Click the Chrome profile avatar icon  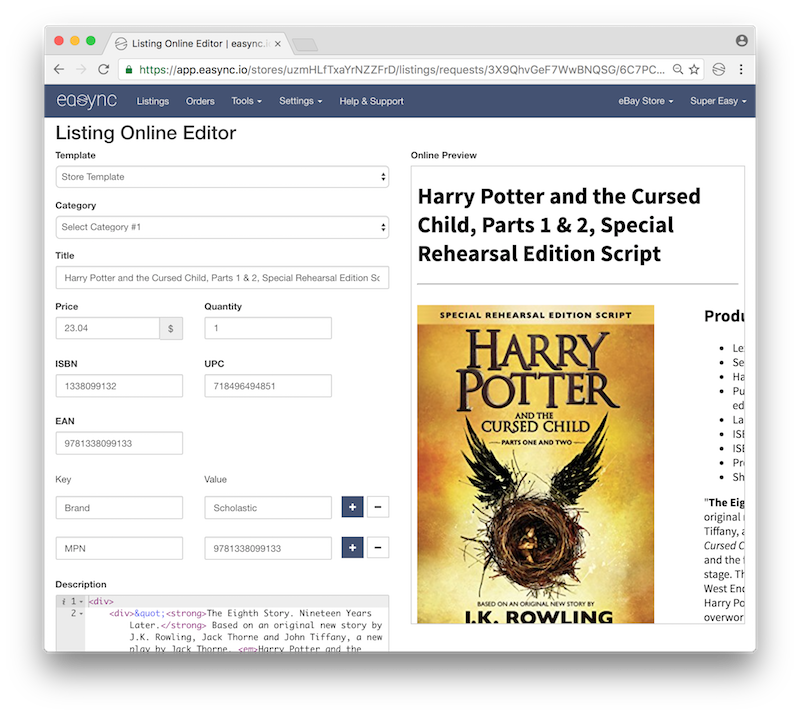[742, 41]
